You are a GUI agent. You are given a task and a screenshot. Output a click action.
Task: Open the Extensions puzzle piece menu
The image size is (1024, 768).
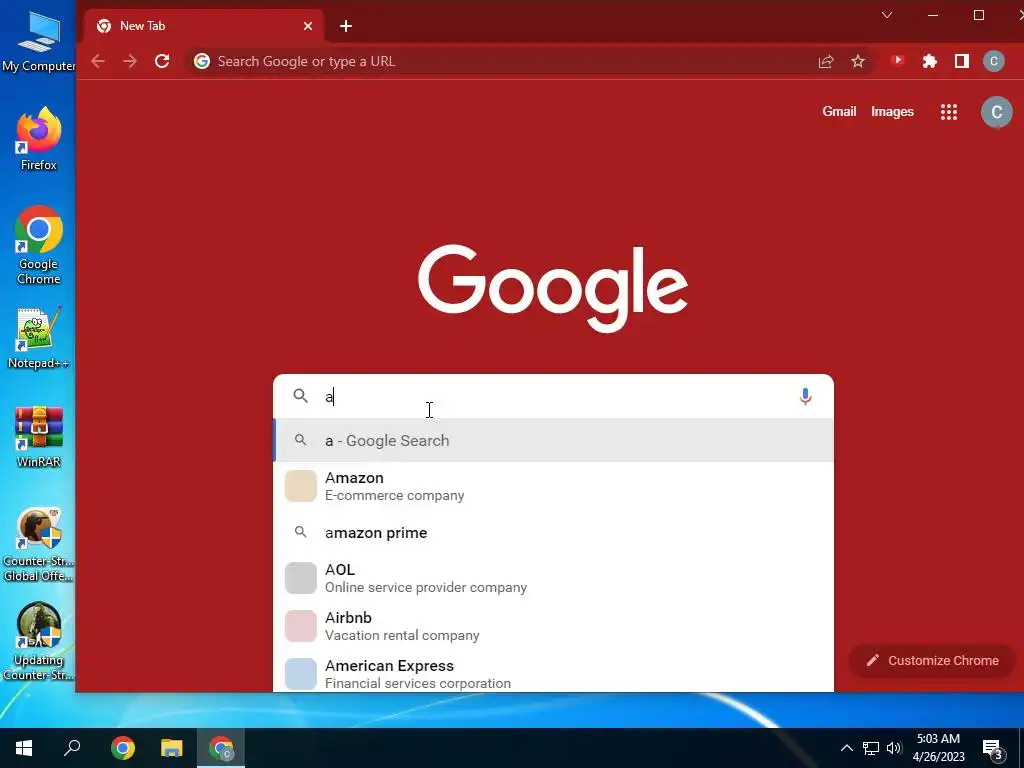point(929,61)
